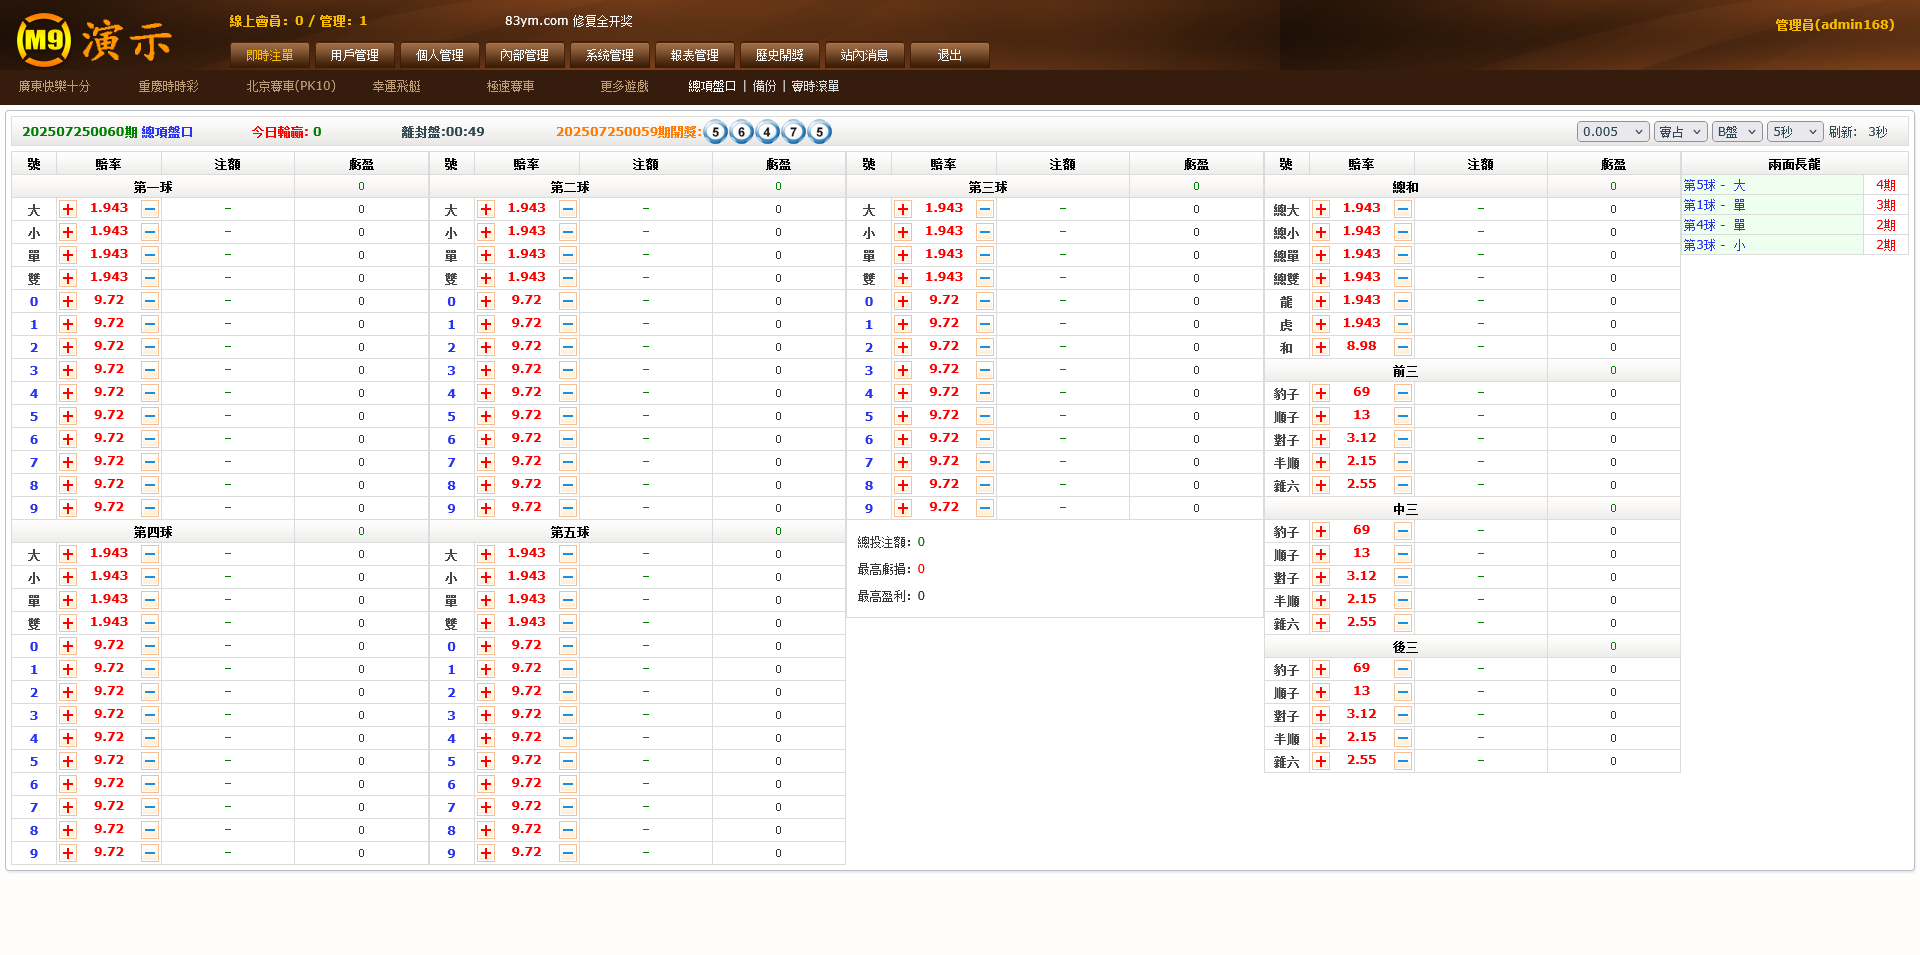Hit the plus icon for 和 under 總和

point(1321,347)
